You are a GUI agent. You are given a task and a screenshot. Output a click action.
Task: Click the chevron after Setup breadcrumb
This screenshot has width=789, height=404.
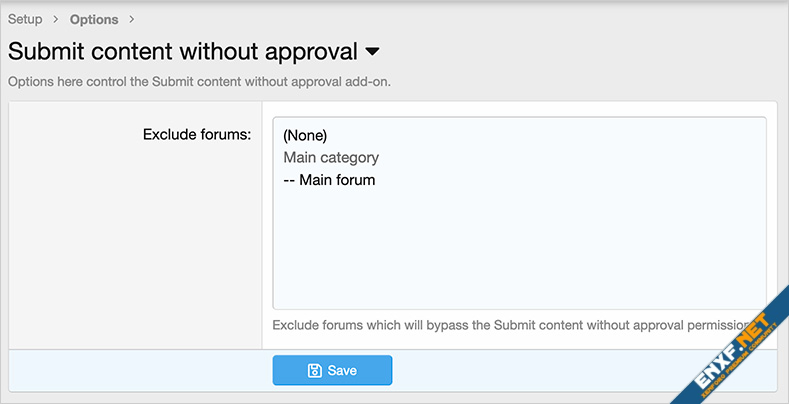tap(56, 19)
